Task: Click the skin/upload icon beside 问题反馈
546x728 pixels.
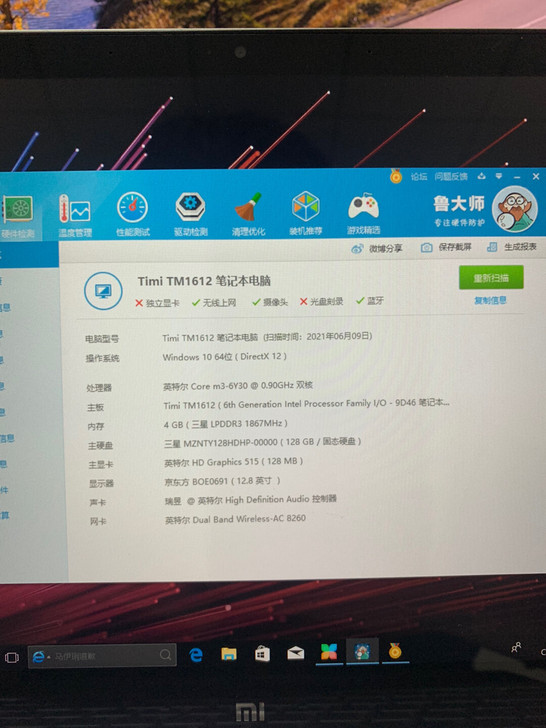Action: pyautogui.click(x=481, y=176)
